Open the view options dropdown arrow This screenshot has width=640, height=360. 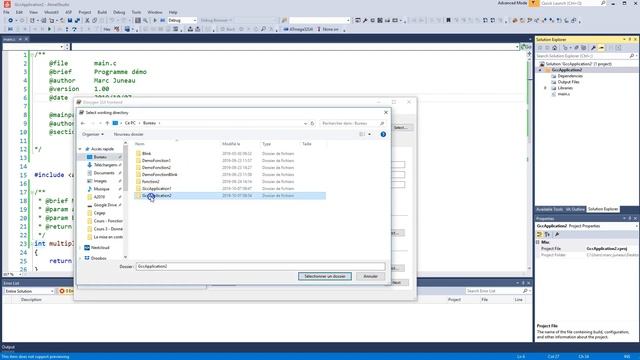click(x=370, y=134)
